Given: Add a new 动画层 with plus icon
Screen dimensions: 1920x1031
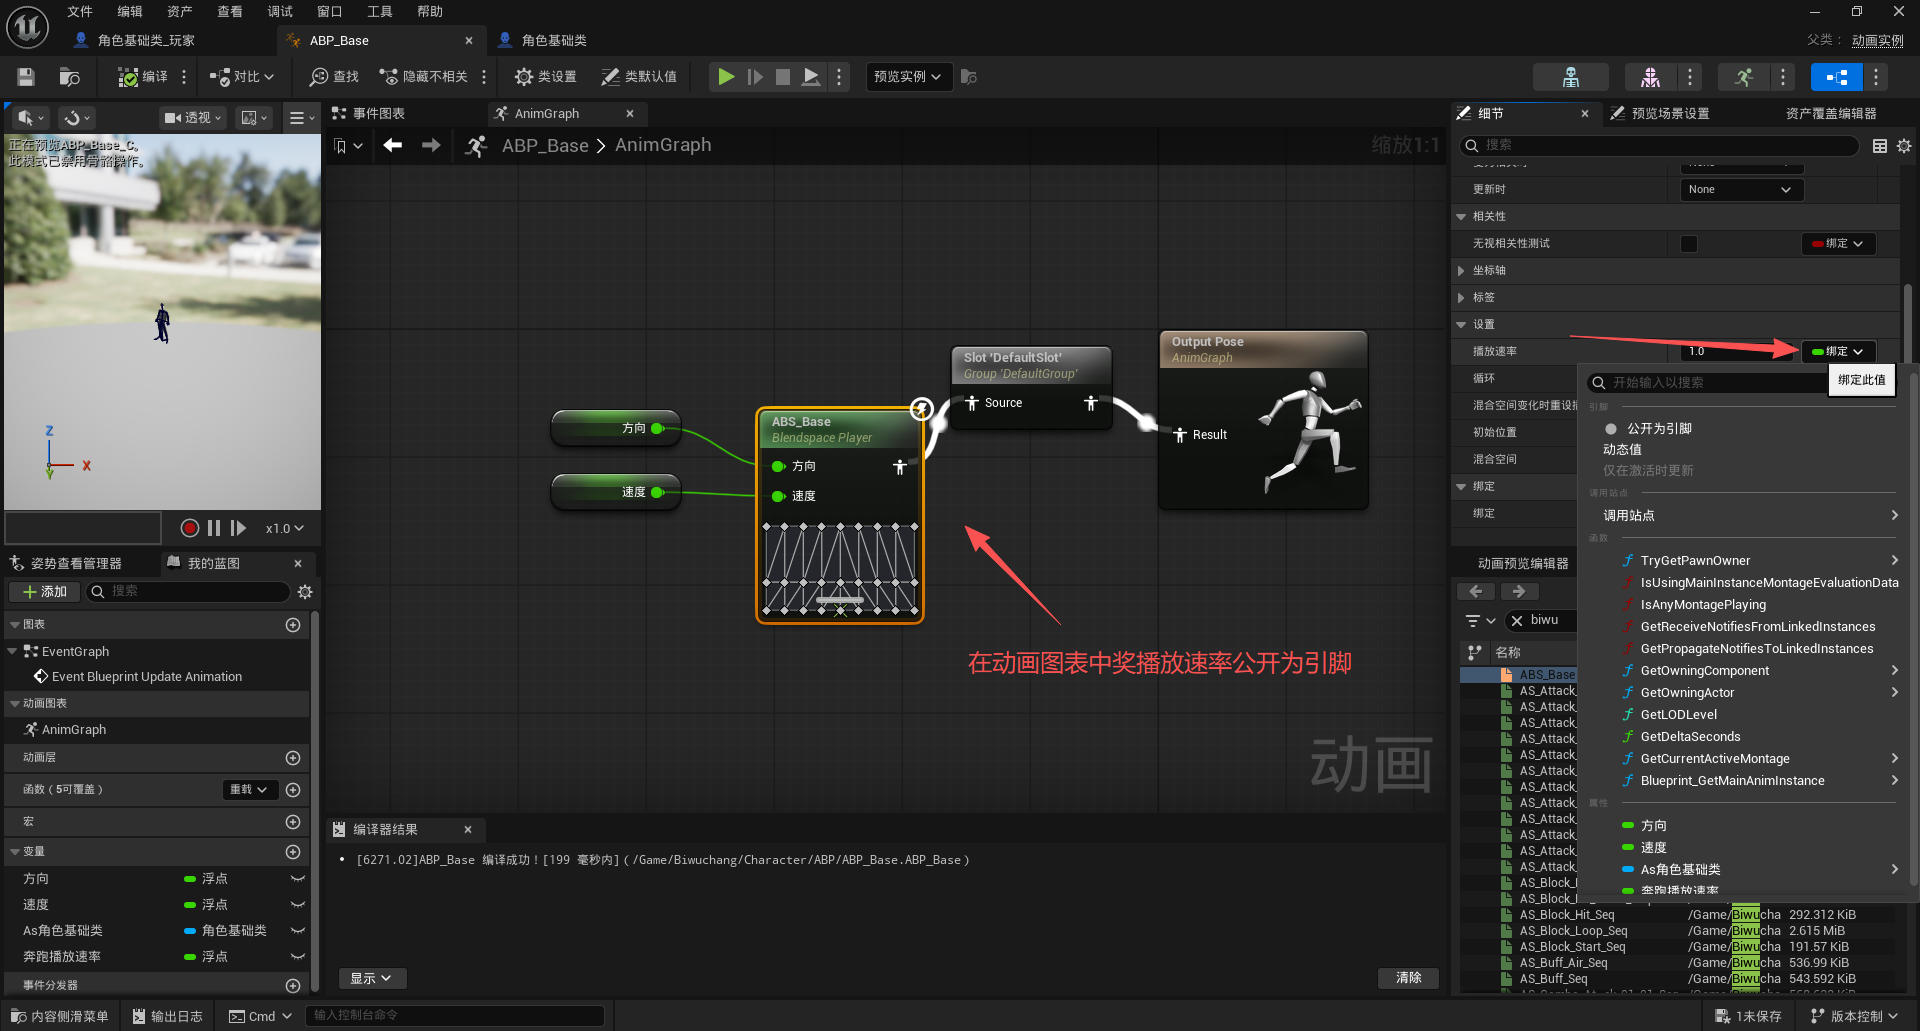Looking at the screenshot, I should coord(293,758).
